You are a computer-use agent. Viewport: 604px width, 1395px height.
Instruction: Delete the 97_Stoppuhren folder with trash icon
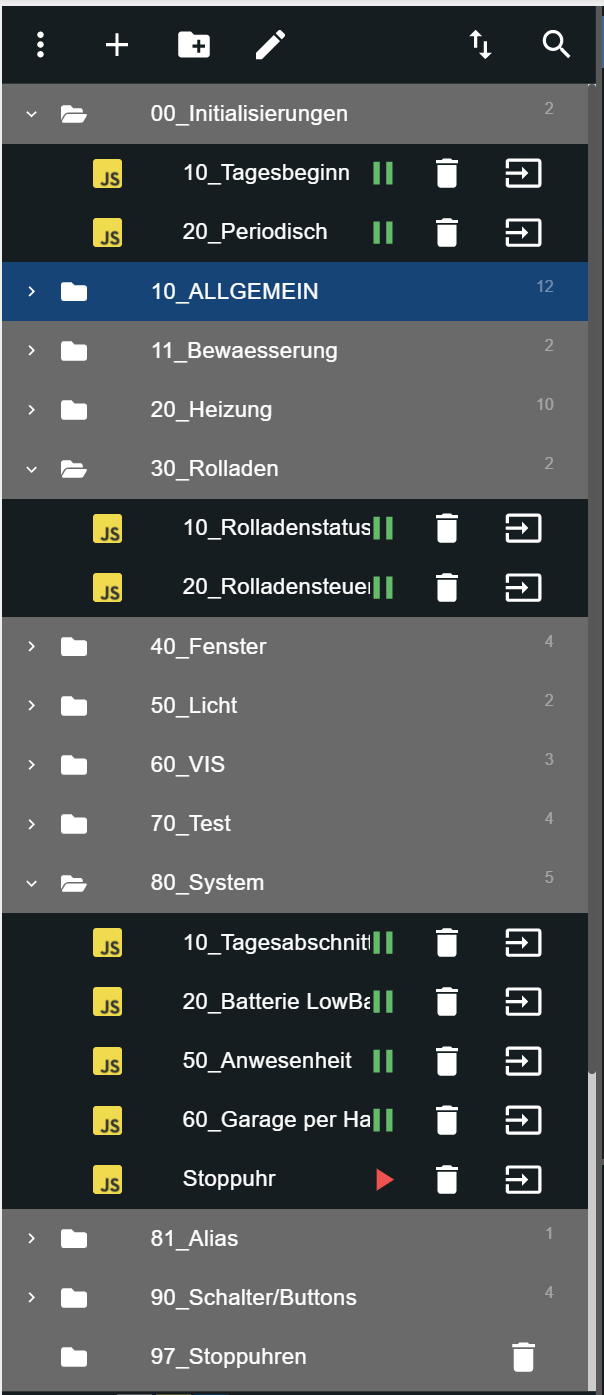click(523, 1357)
